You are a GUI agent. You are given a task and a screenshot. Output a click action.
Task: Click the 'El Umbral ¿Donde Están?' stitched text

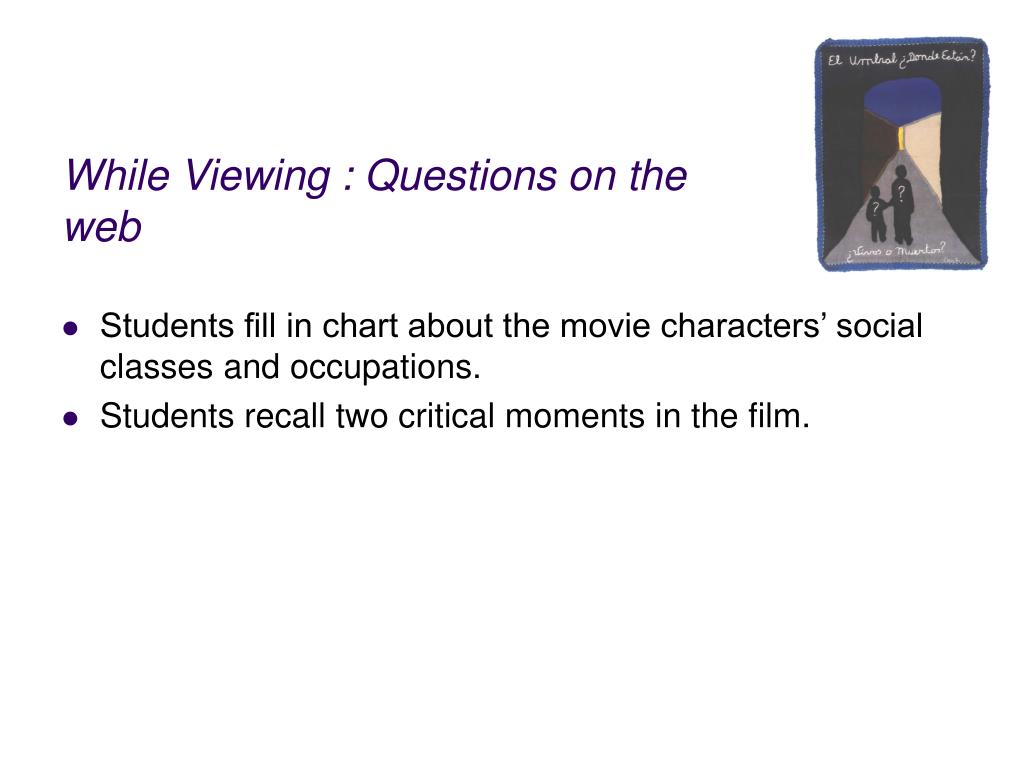coord(901,59)
